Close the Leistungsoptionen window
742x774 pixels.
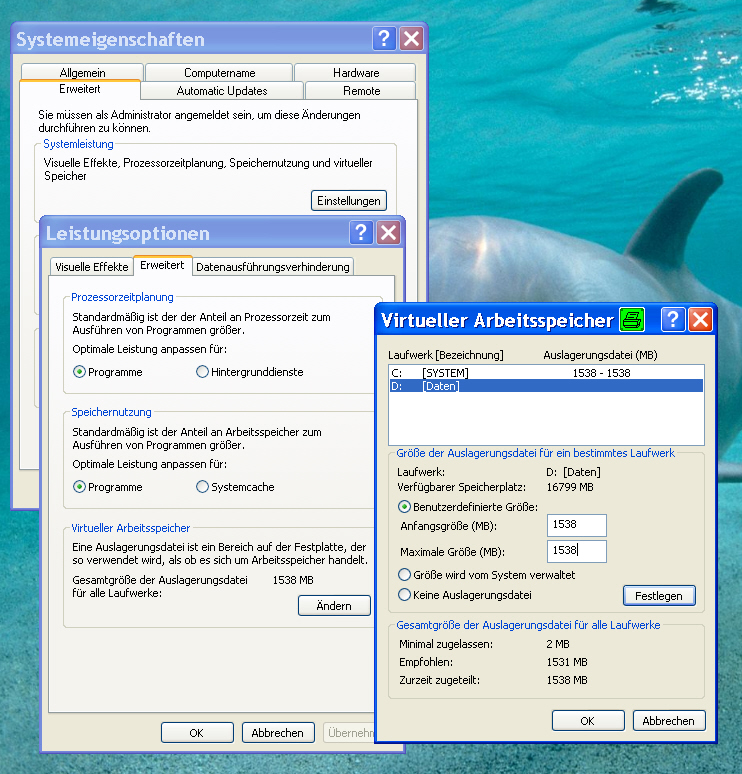[x=388, y=233]
